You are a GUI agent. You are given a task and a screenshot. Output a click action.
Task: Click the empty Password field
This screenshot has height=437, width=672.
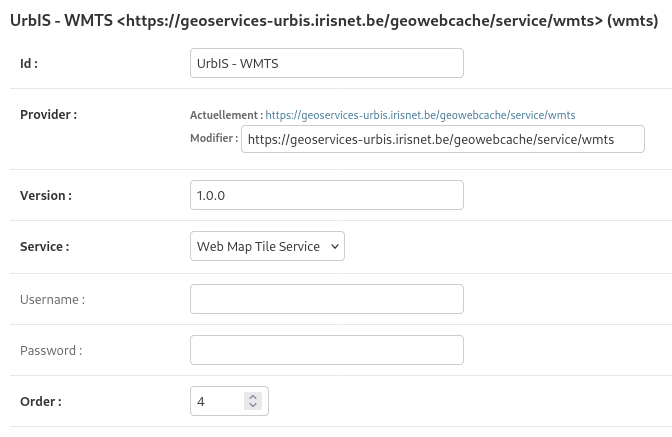[x=326, y=350]
